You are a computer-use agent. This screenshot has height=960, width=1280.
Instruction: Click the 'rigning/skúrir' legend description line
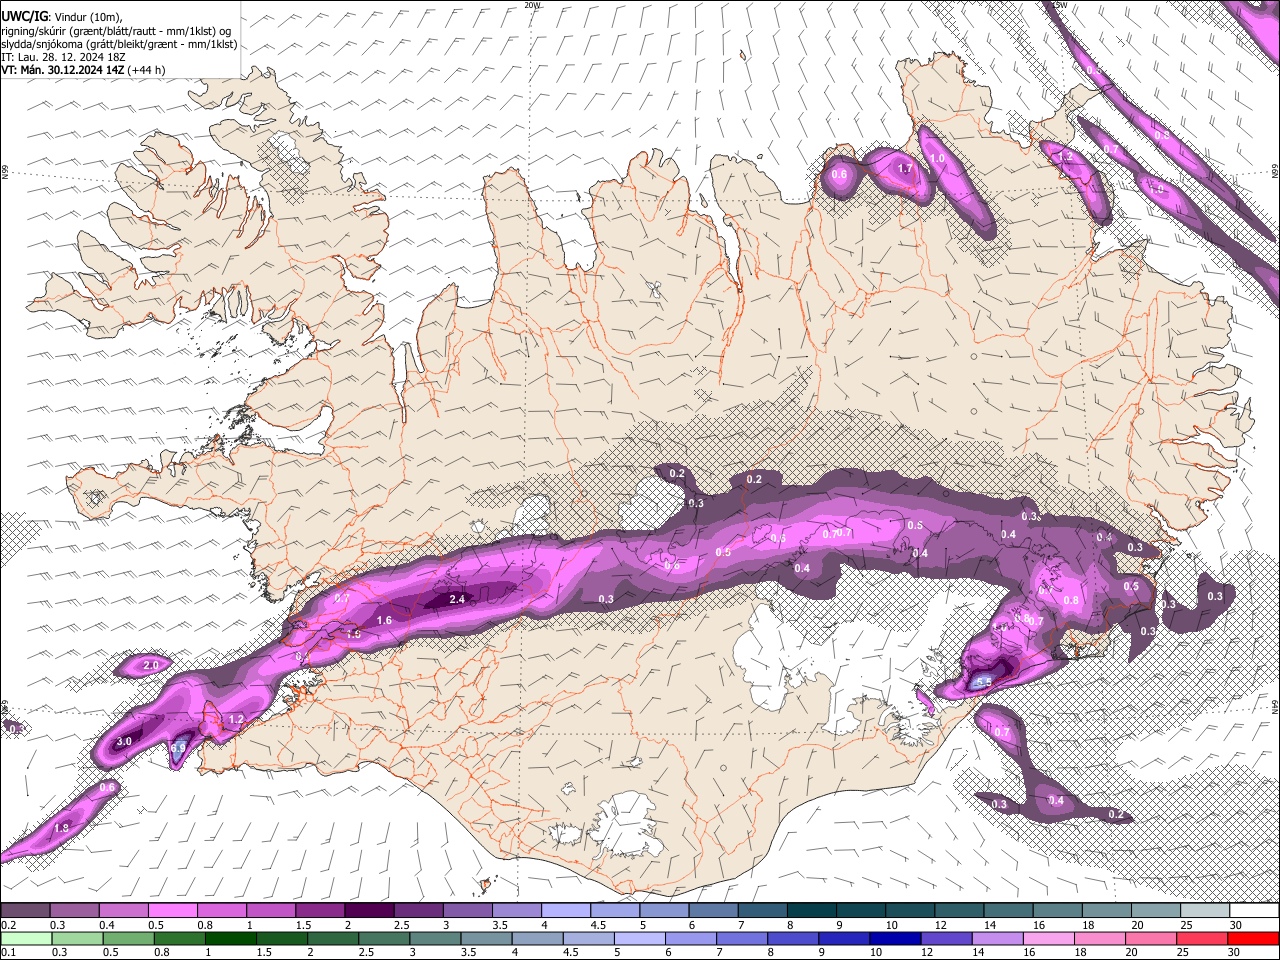(117, 30)
